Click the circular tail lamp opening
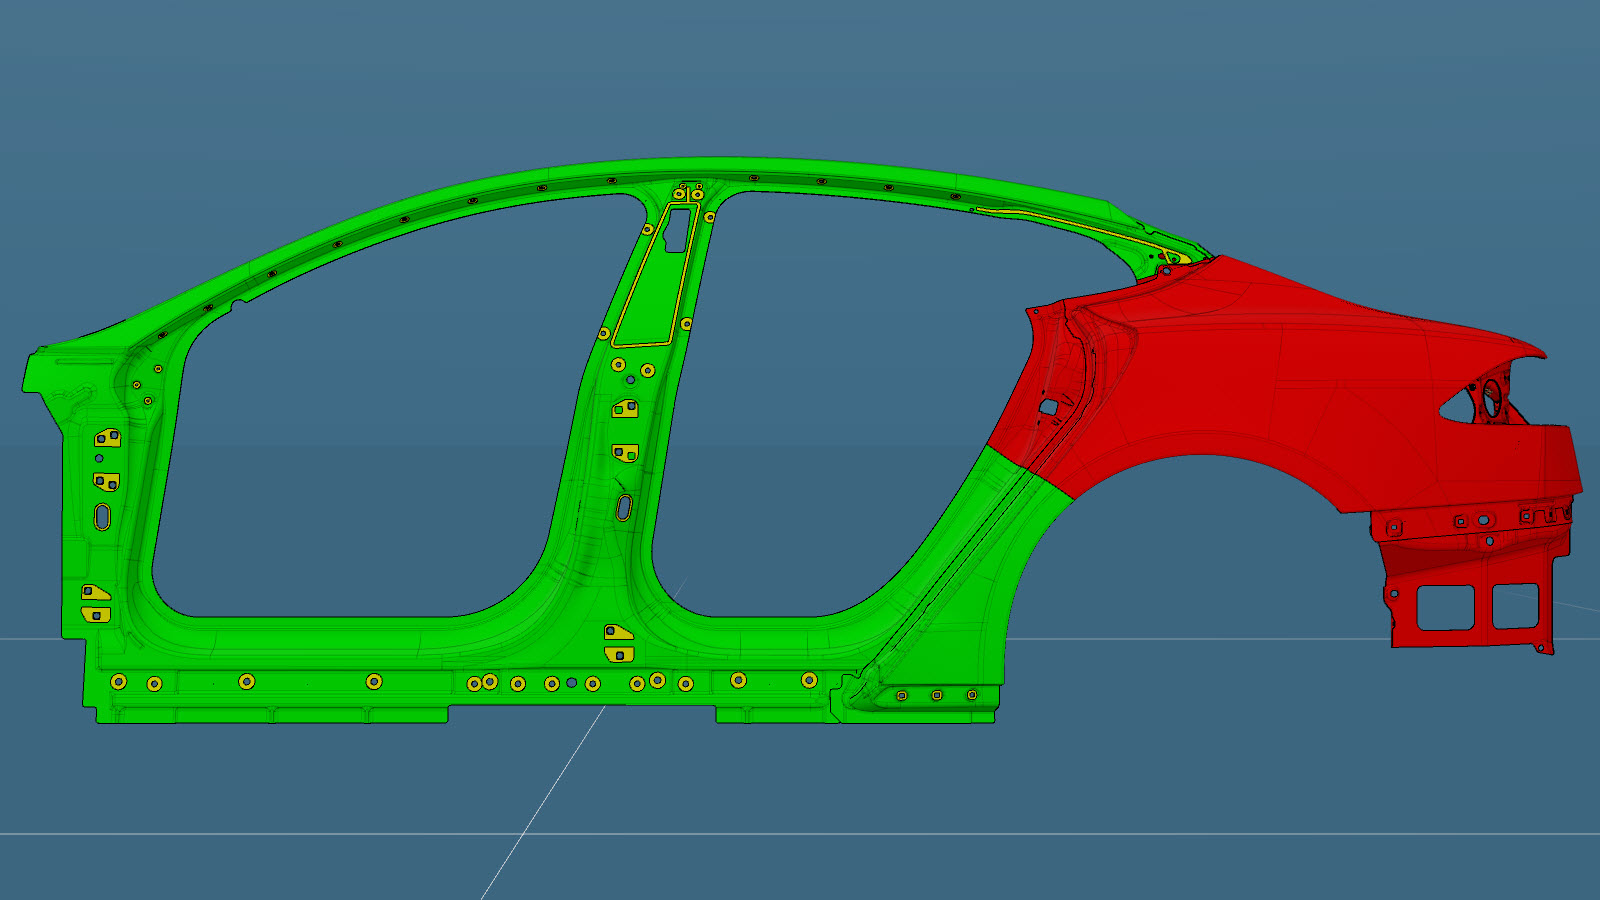The image size is (1600, 900). pos(1490,398)
